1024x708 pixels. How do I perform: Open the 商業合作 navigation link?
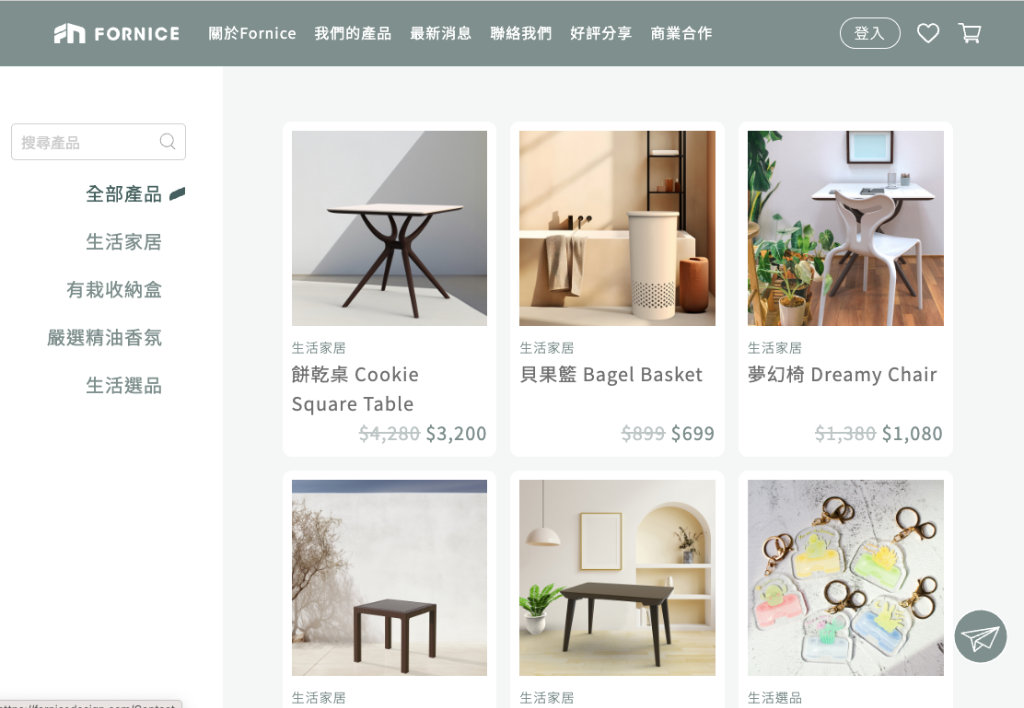[x=681, y=33]
